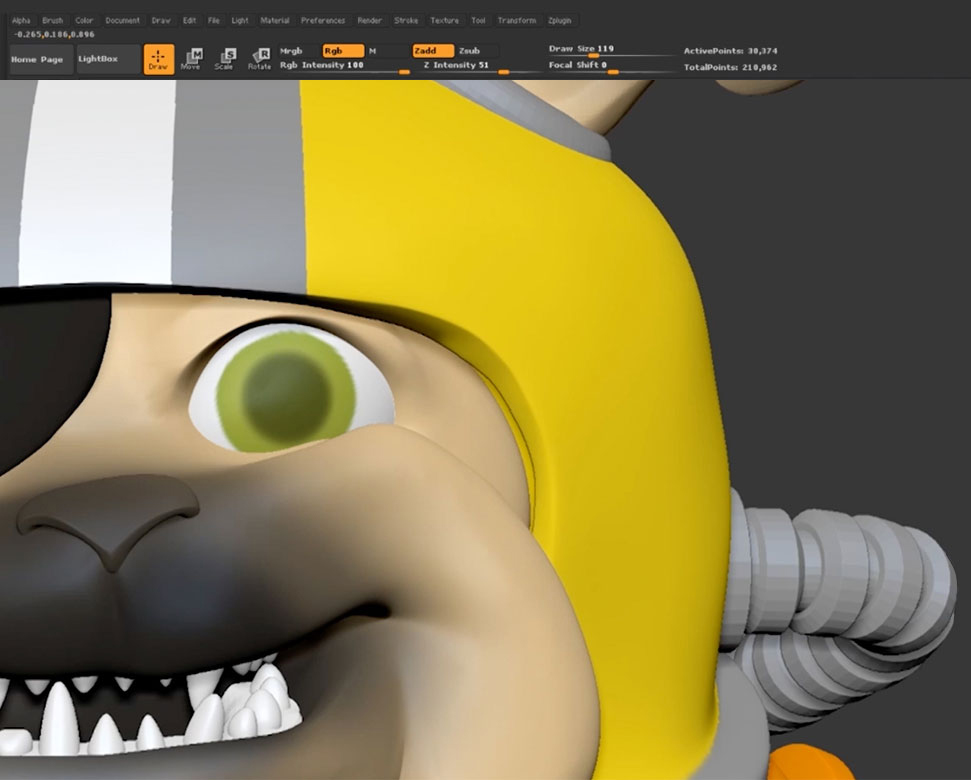Open the File menu
This screenshot has width=971, height=780.
214,20
